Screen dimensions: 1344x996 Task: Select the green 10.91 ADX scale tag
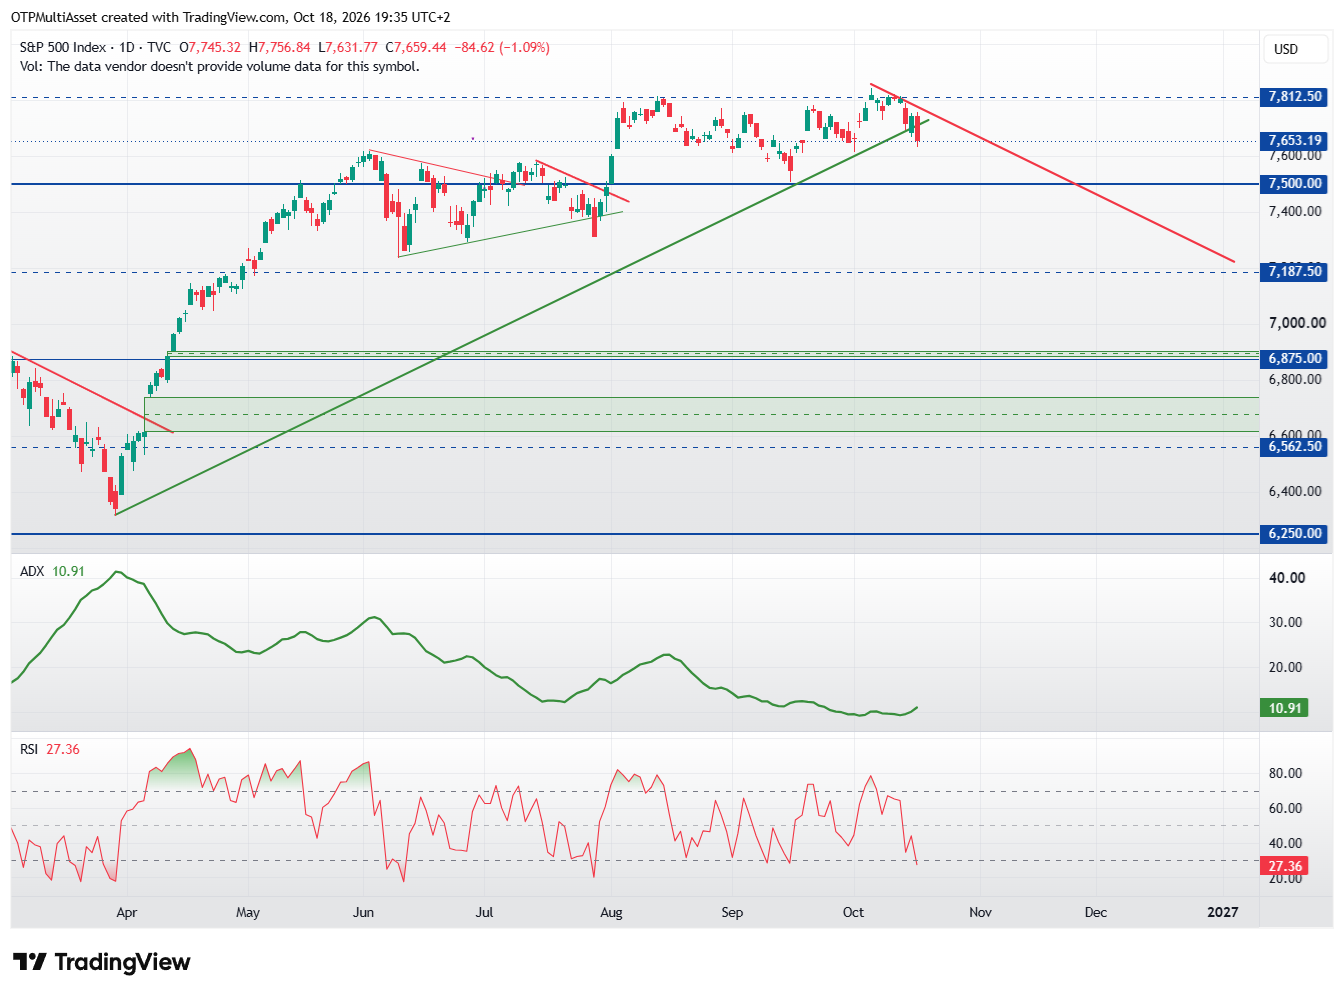(x=1285, y=708)
